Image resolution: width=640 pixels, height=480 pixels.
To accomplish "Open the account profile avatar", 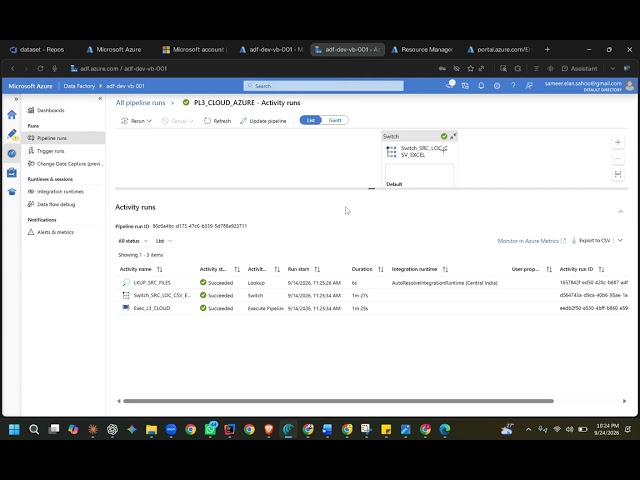I will [x=630, y=86].
